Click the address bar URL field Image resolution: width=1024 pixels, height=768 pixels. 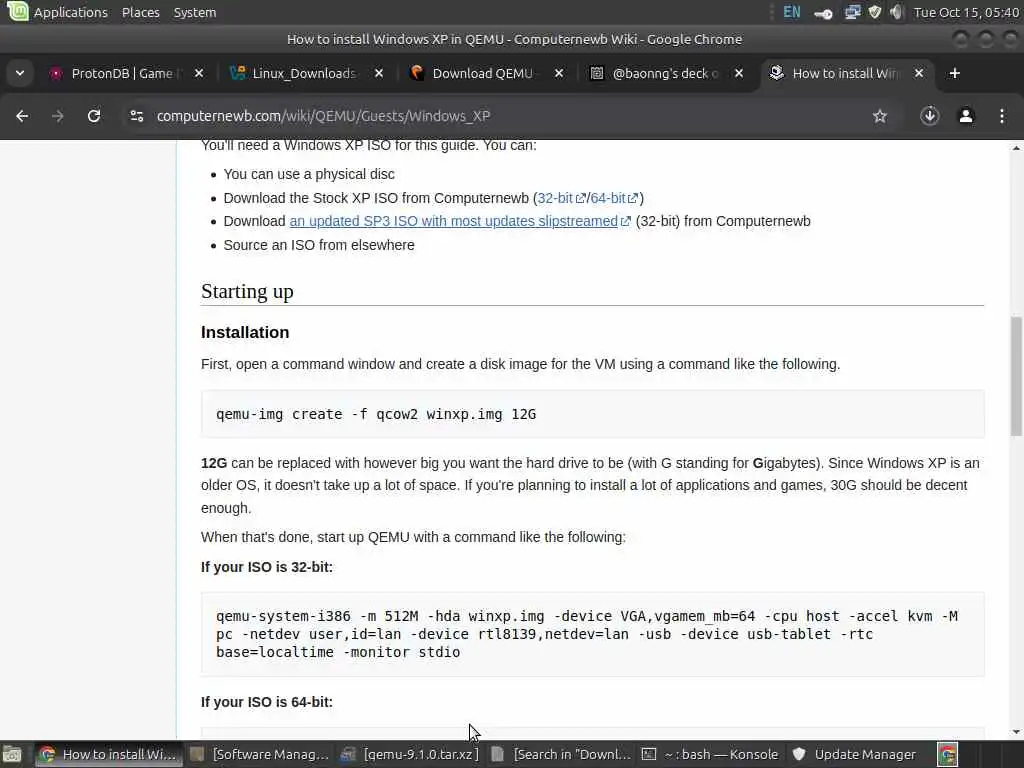pos(509,116)
